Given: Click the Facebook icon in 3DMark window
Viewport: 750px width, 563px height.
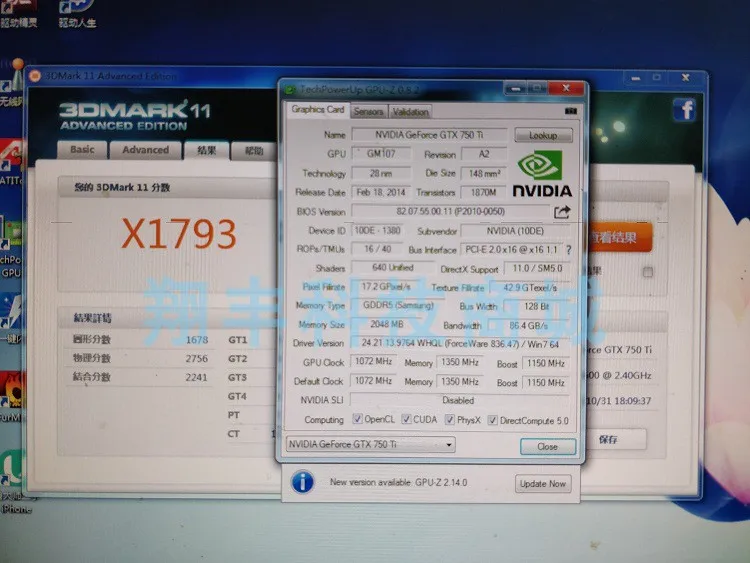Looking at the screenshot, I should [x=684, y=110].
